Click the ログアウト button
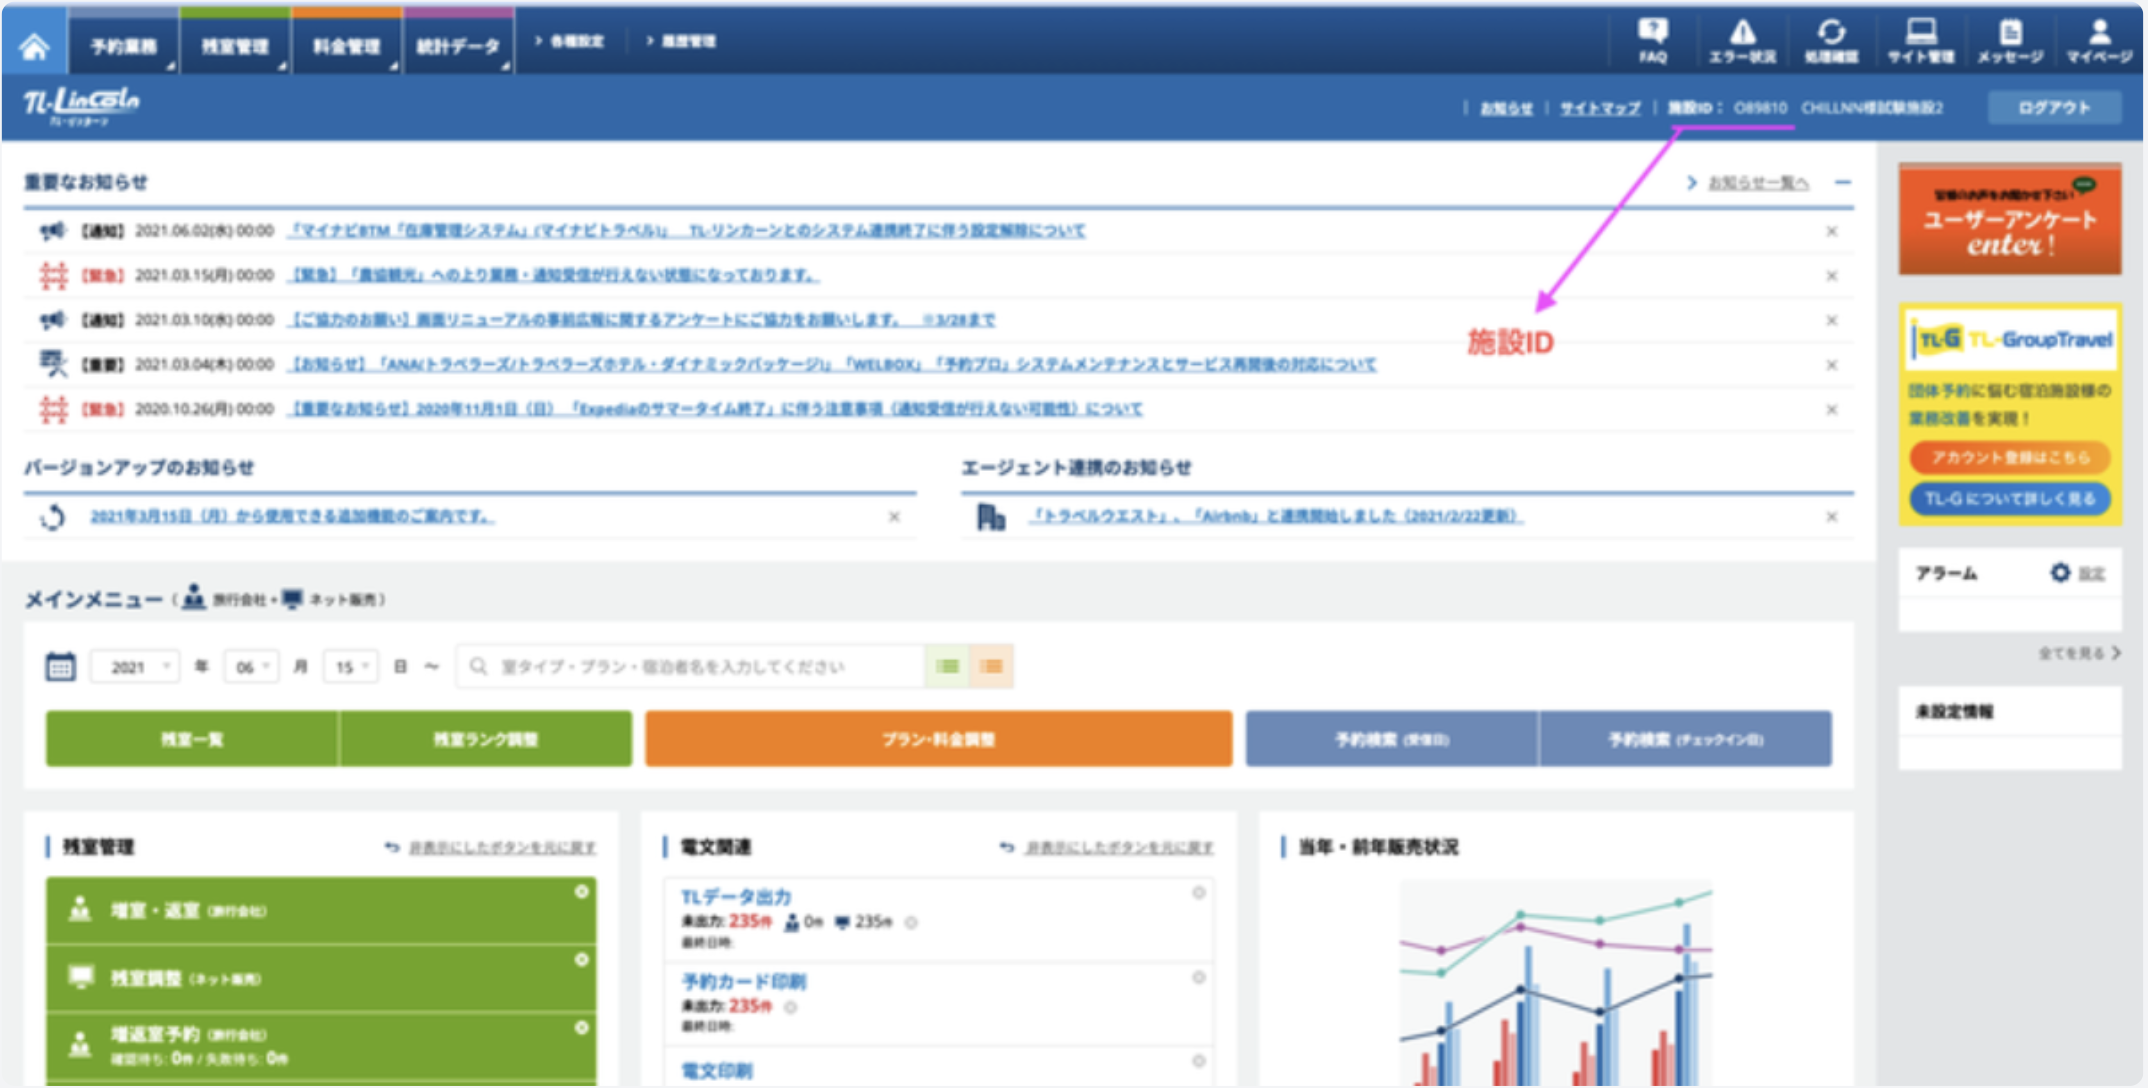 pos(2054,107)
